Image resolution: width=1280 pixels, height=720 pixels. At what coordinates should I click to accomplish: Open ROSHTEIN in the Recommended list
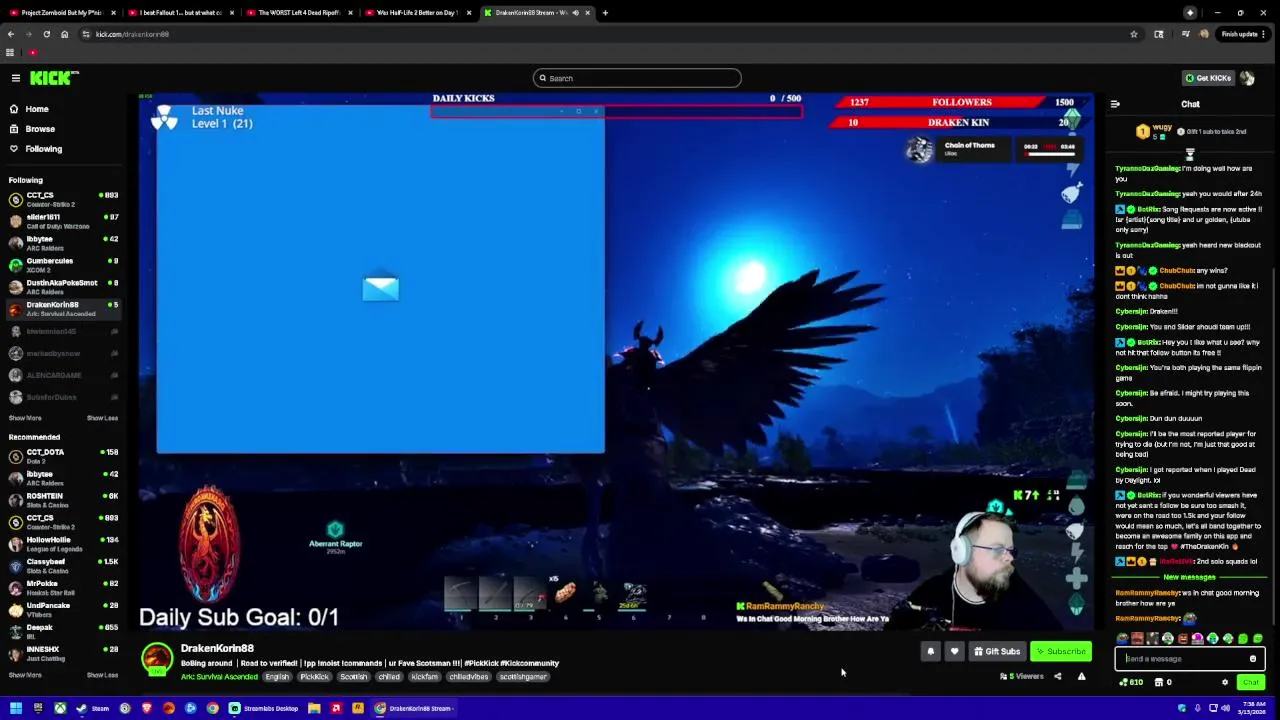tap(62, 500)
